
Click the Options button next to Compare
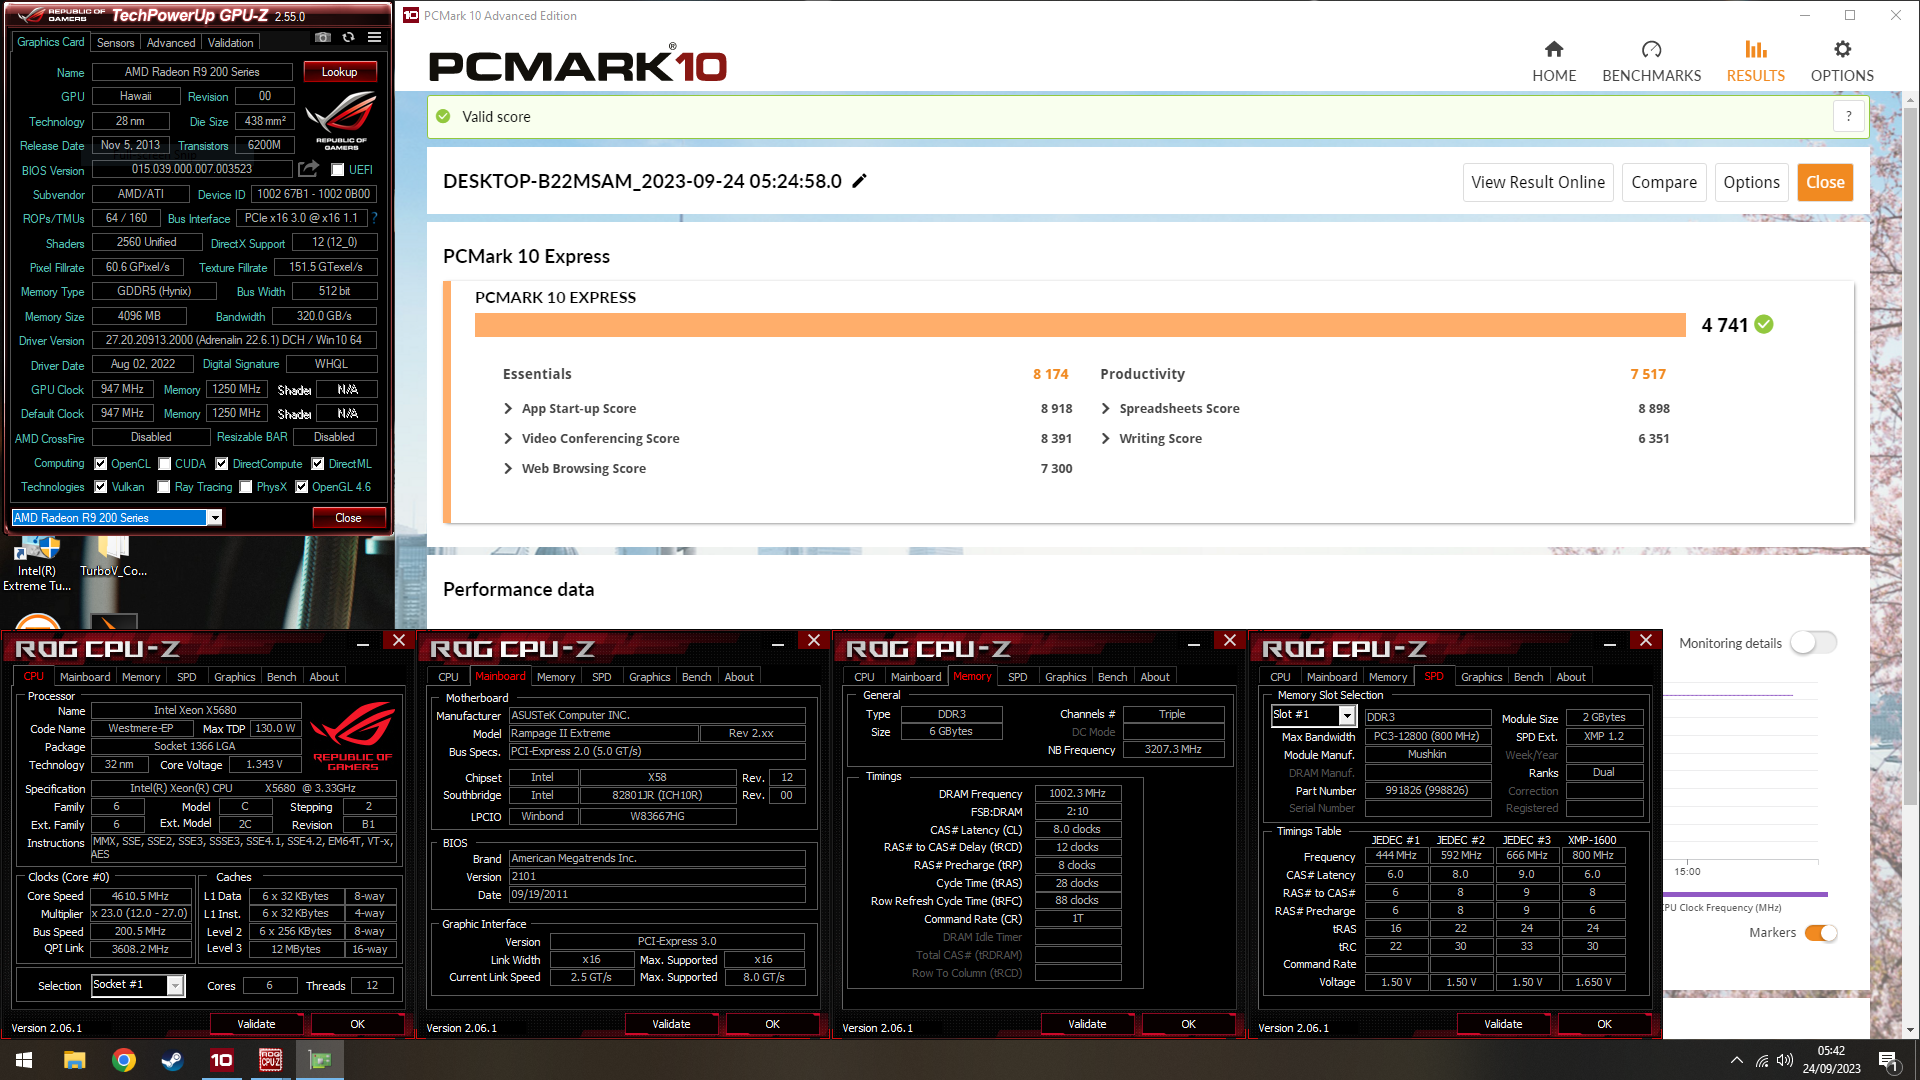click(1751, 182)
